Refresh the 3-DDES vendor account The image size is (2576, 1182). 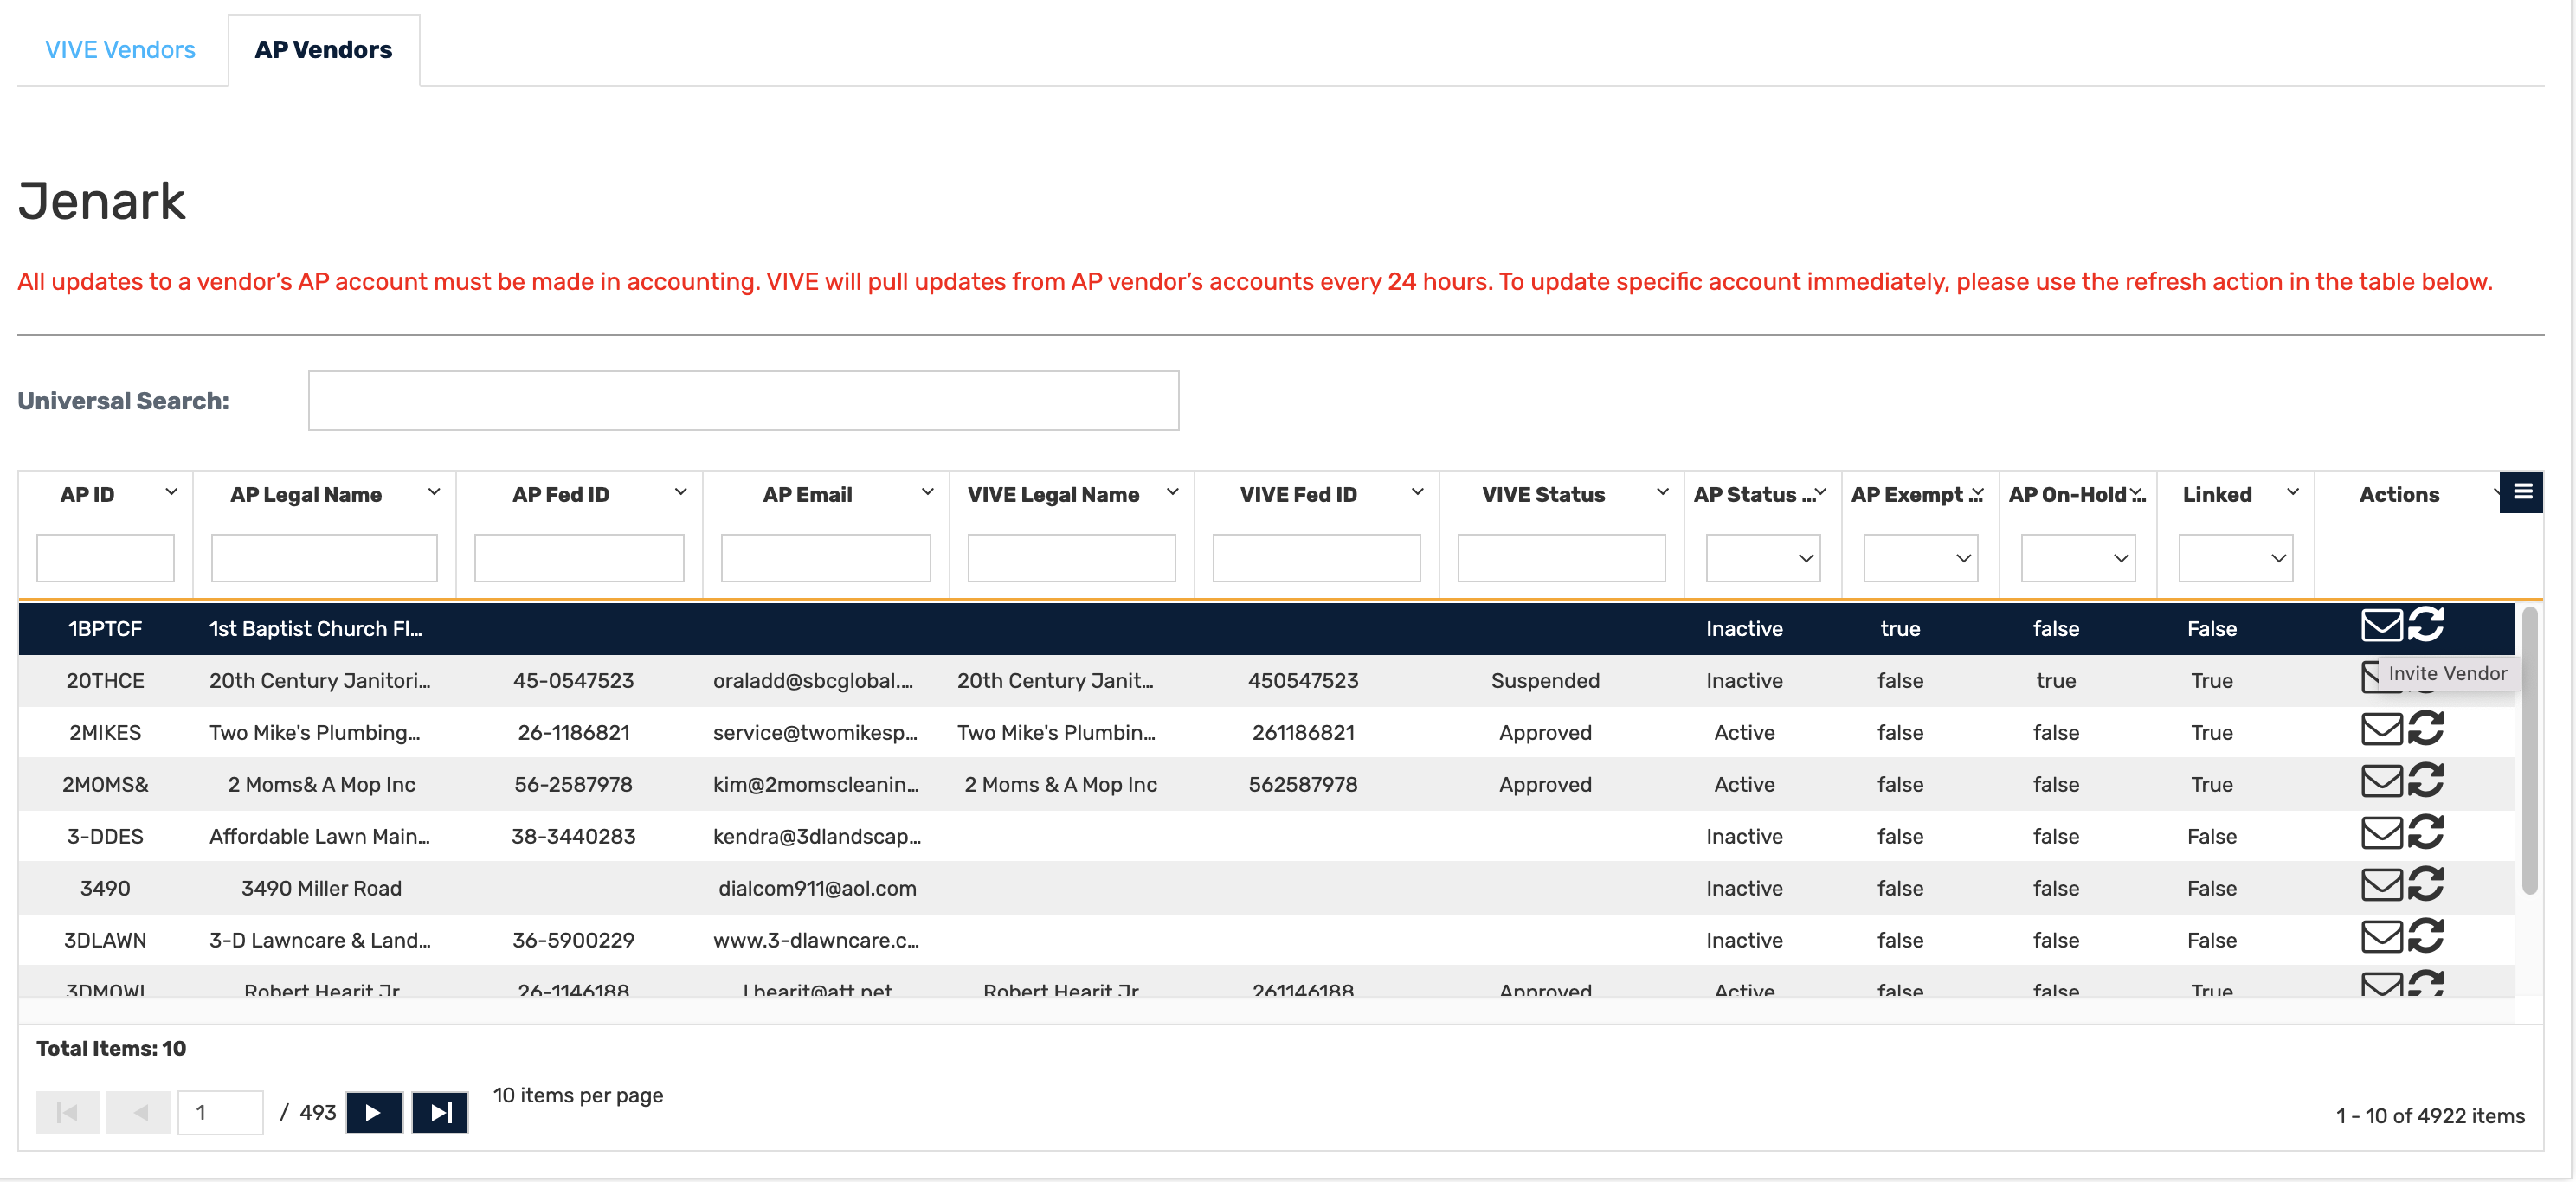(2425, 833)
